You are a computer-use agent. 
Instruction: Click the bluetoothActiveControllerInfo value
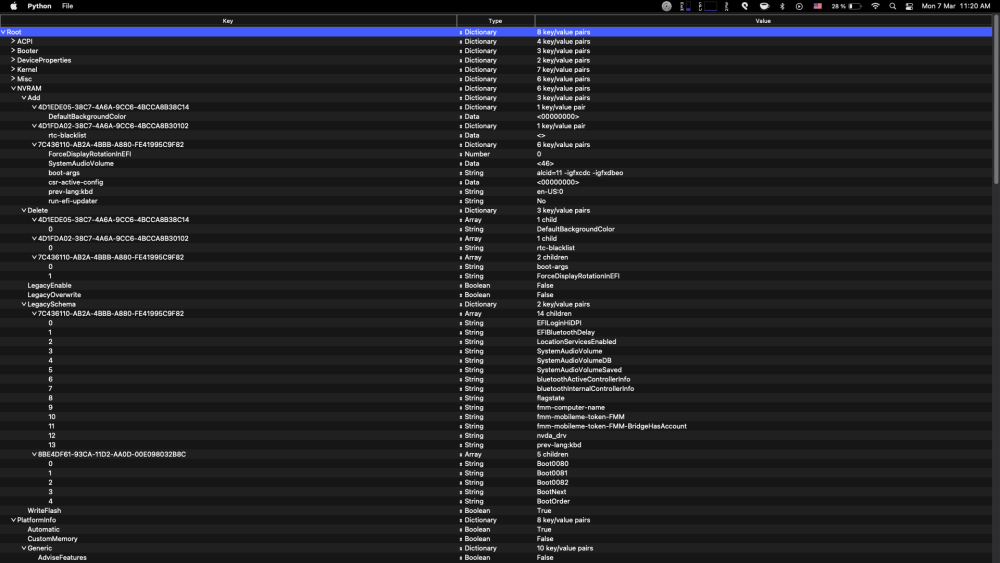(583, 379)
